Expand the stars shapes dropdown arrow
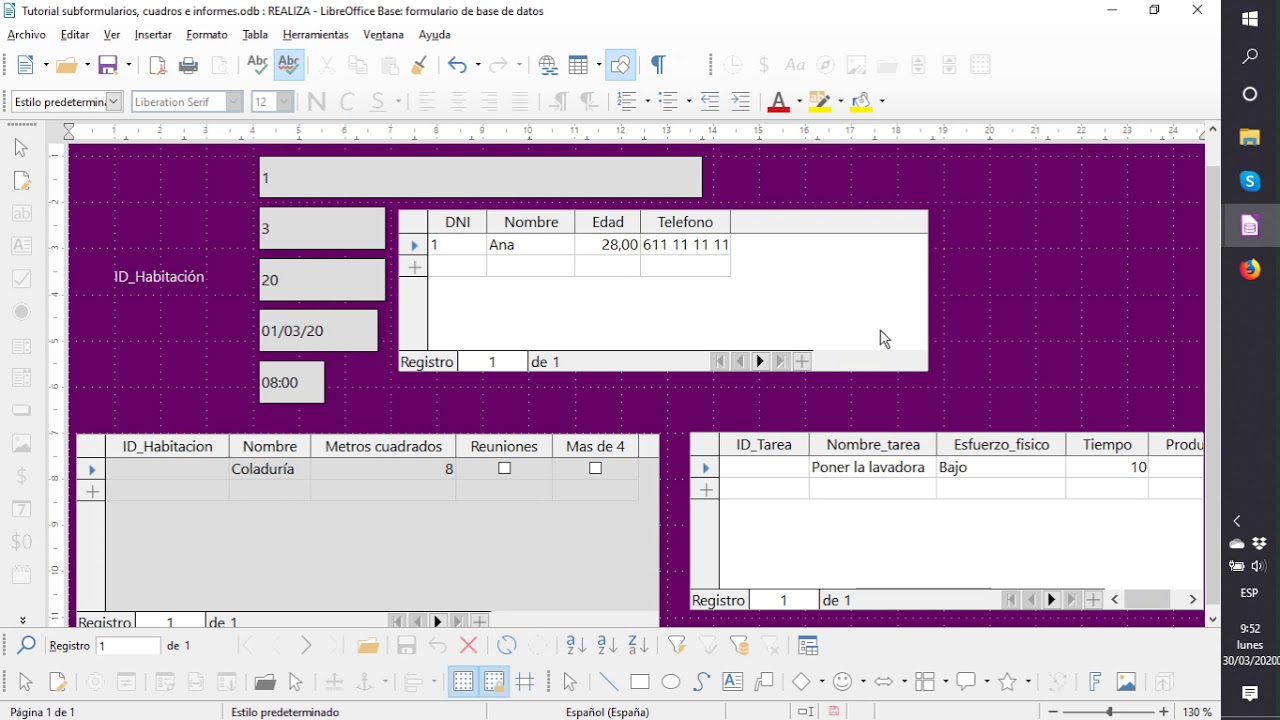 pos(1029,682)
